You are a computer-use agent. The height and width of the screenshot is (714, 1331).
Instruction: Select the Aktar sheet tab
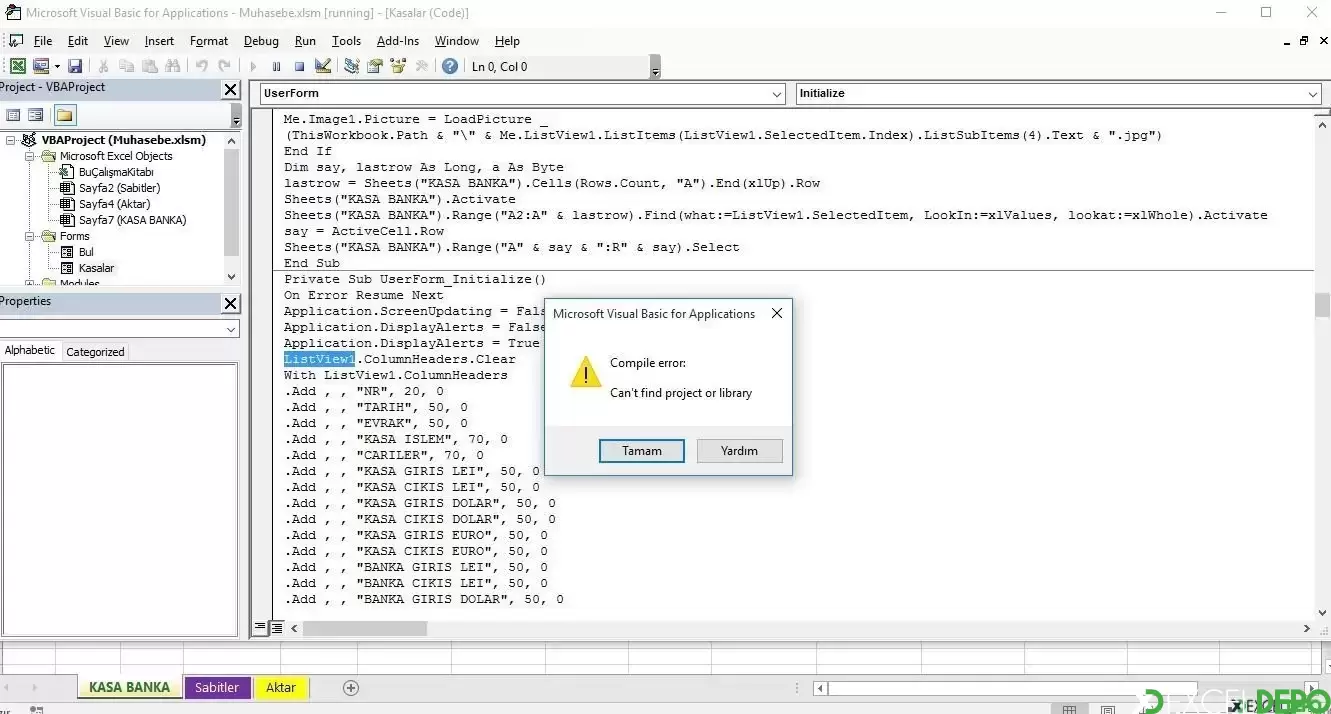tap(281, 687)
